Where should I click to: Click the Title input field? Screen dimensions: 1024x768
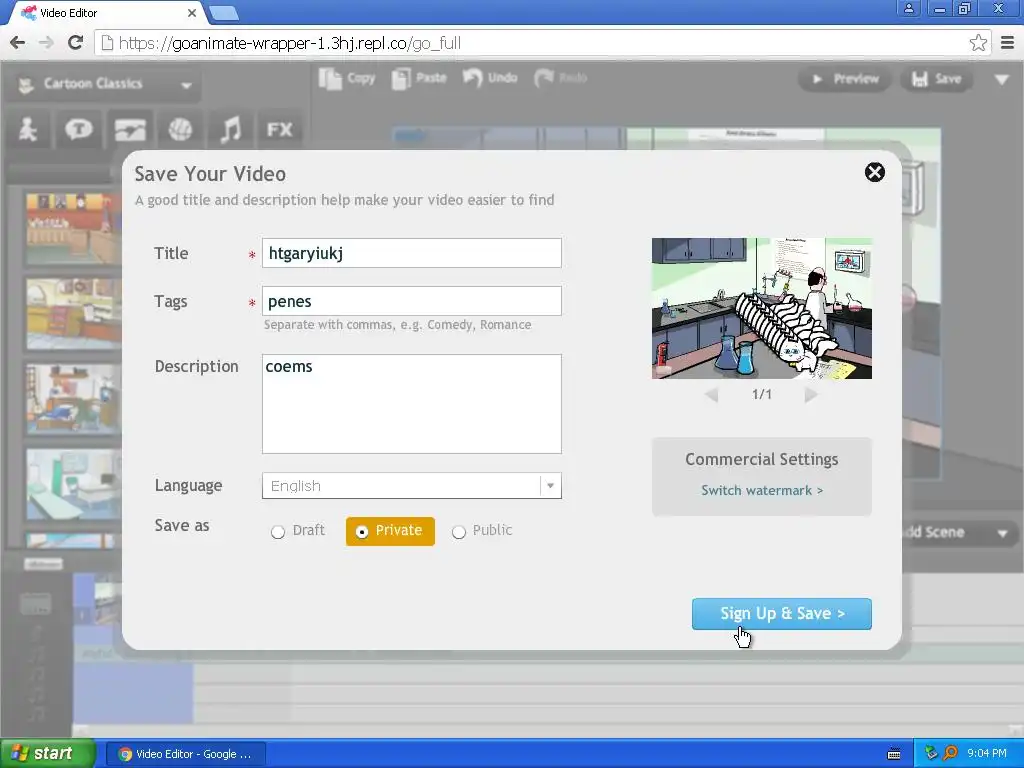pyautogui.click(x=411, y=253)
